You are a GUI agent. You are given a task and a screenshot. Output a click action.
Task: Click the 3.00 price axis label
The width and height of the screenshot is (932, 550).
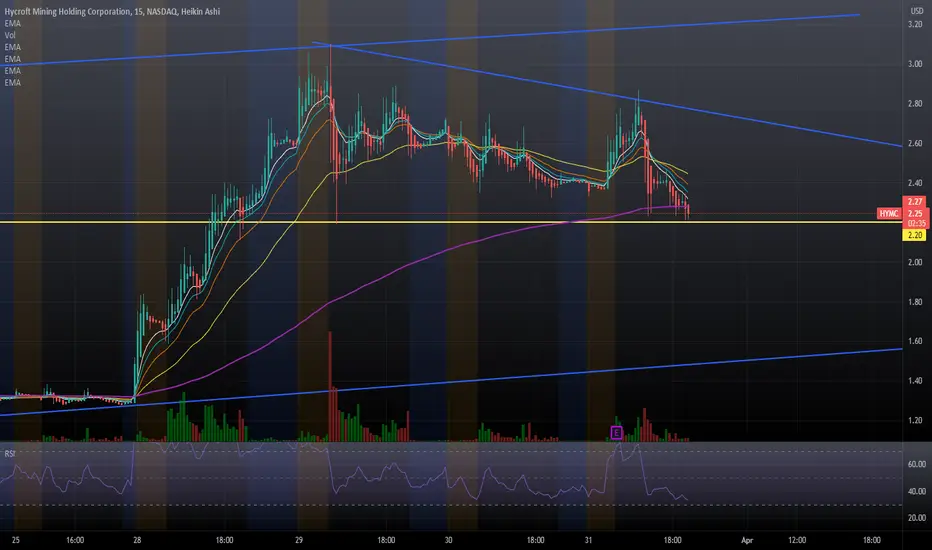point(915,64)
